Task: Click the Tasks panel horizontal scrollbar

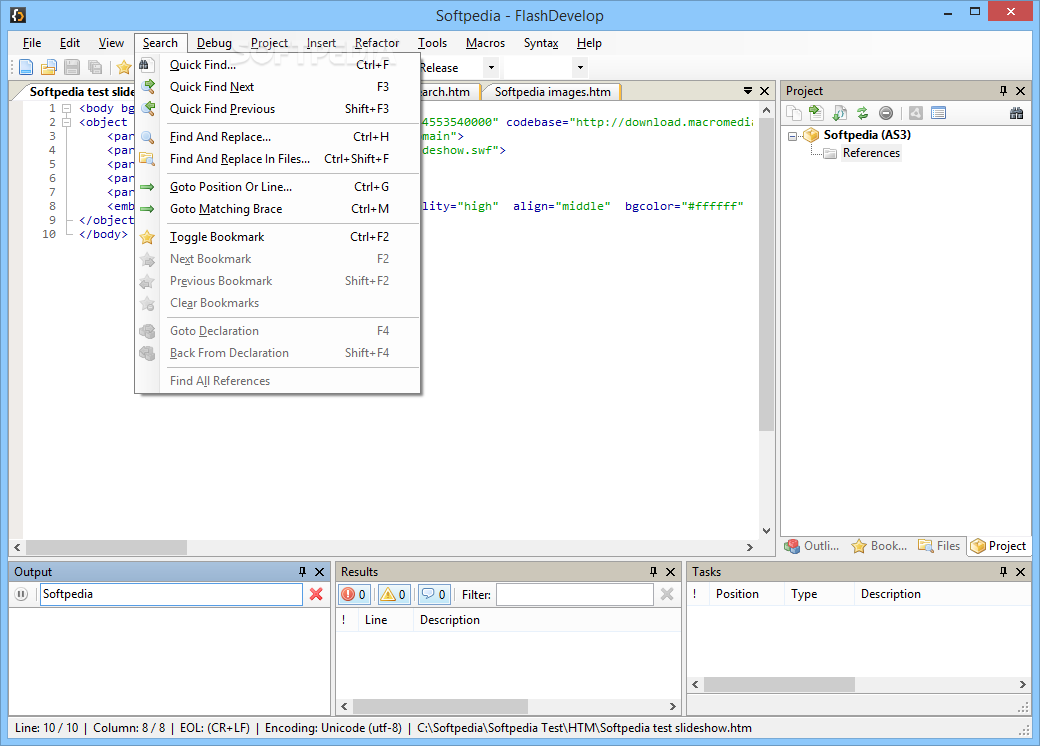Action: 858,684
